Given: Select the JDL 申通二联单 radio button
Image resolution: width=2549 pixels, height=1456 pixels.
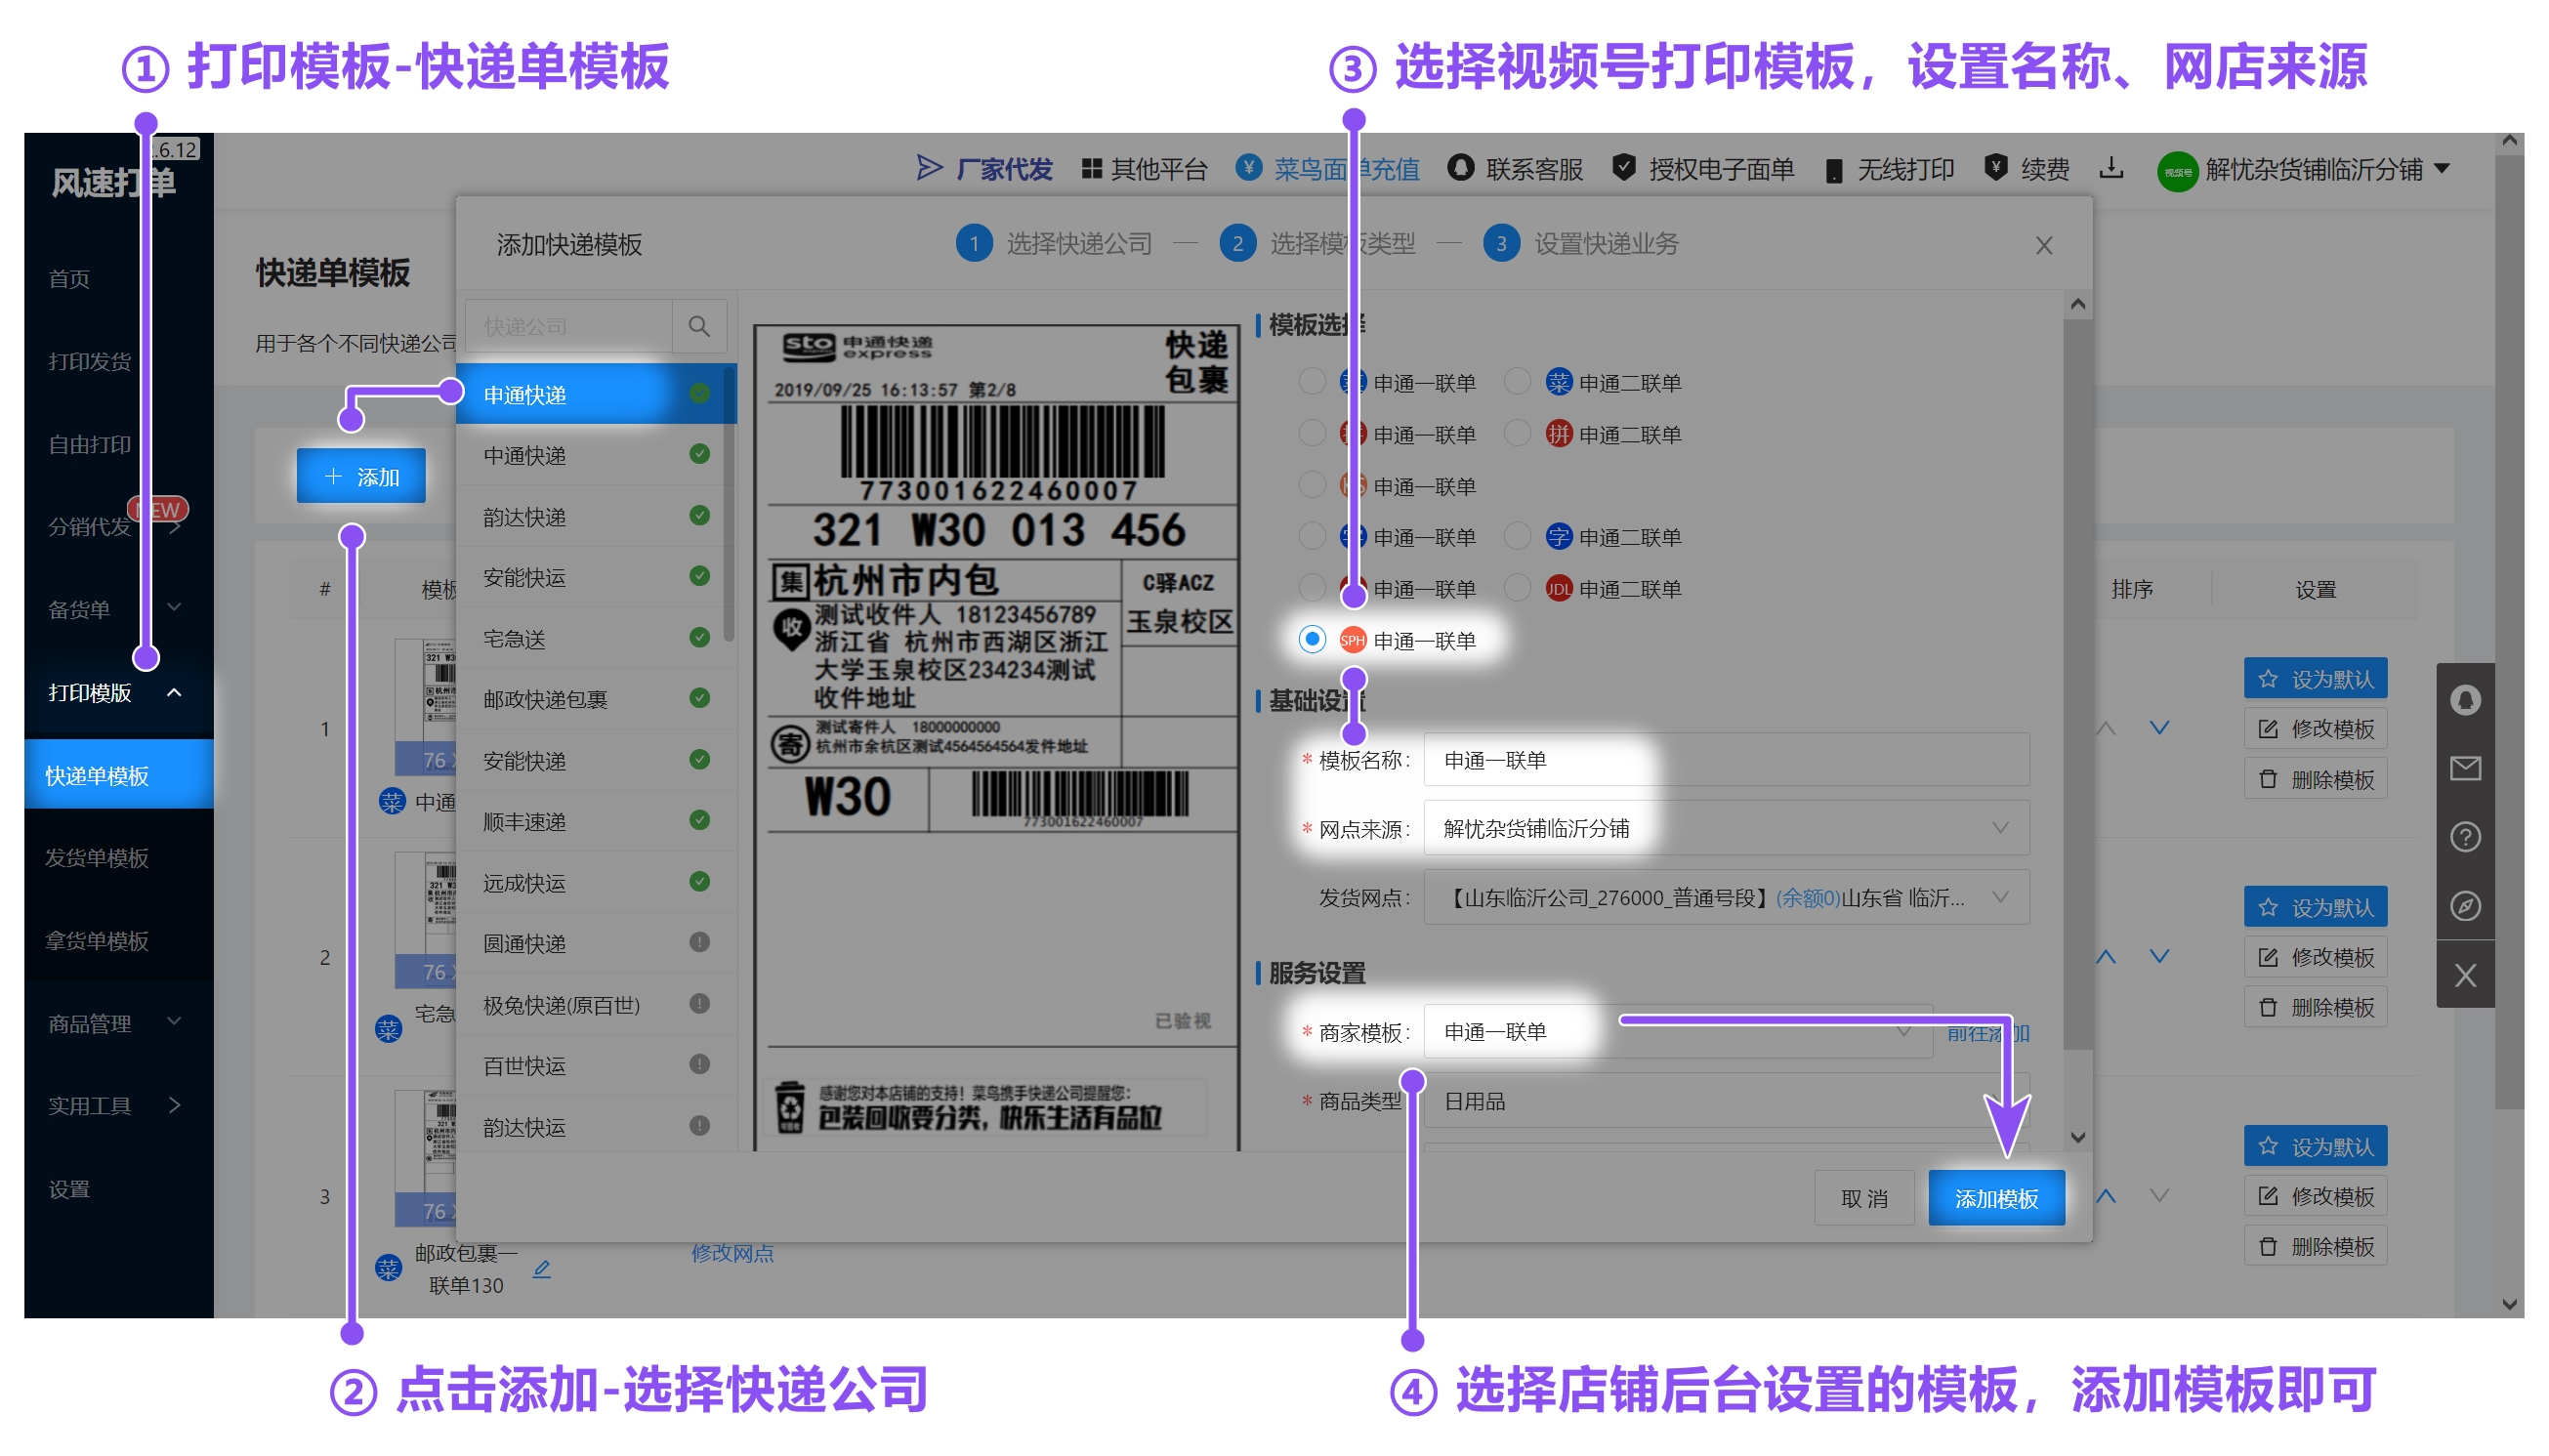Looking at the screenshot, I should [x=1517, y=588].
